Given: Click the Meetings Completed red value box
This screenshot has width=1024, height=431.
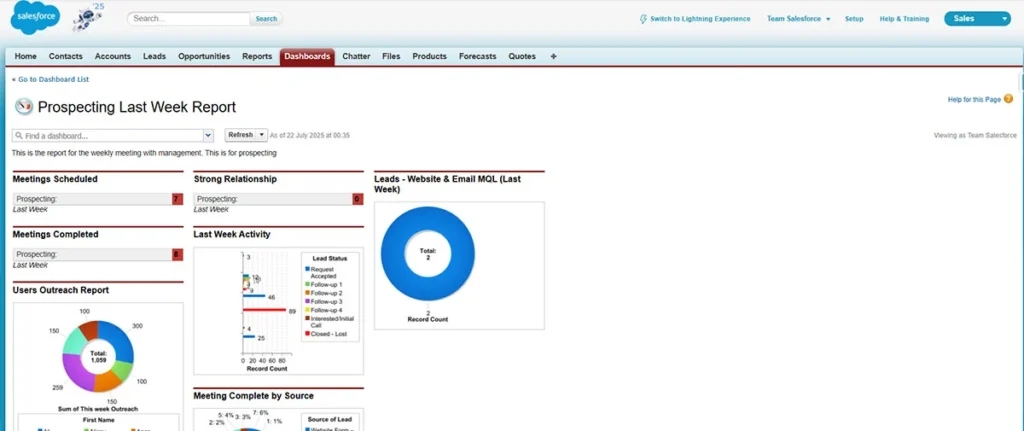Looking at the screenshot, I should [x=178, y=255].
